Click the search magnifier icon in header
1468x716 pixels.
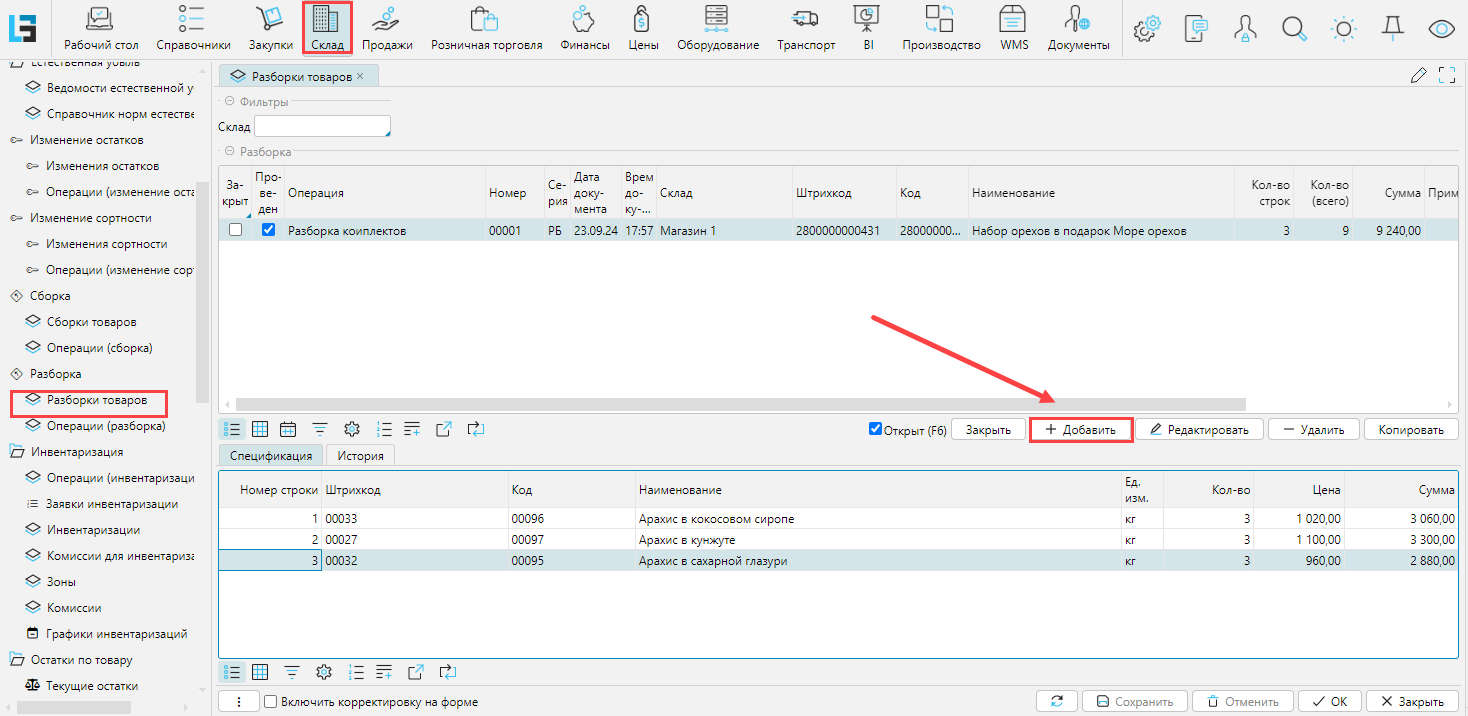[x=1294, y=29]
